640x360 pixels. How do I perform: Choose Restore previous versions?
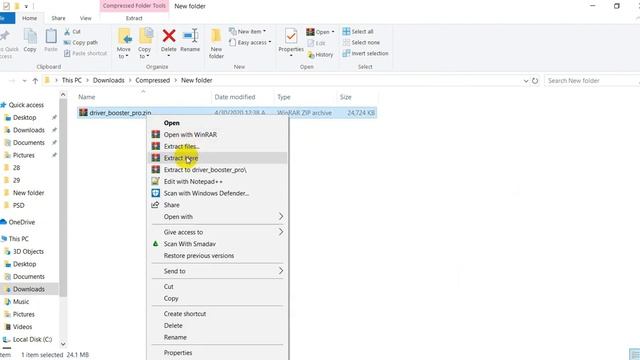pyautogui.click(x=218, y=256)
